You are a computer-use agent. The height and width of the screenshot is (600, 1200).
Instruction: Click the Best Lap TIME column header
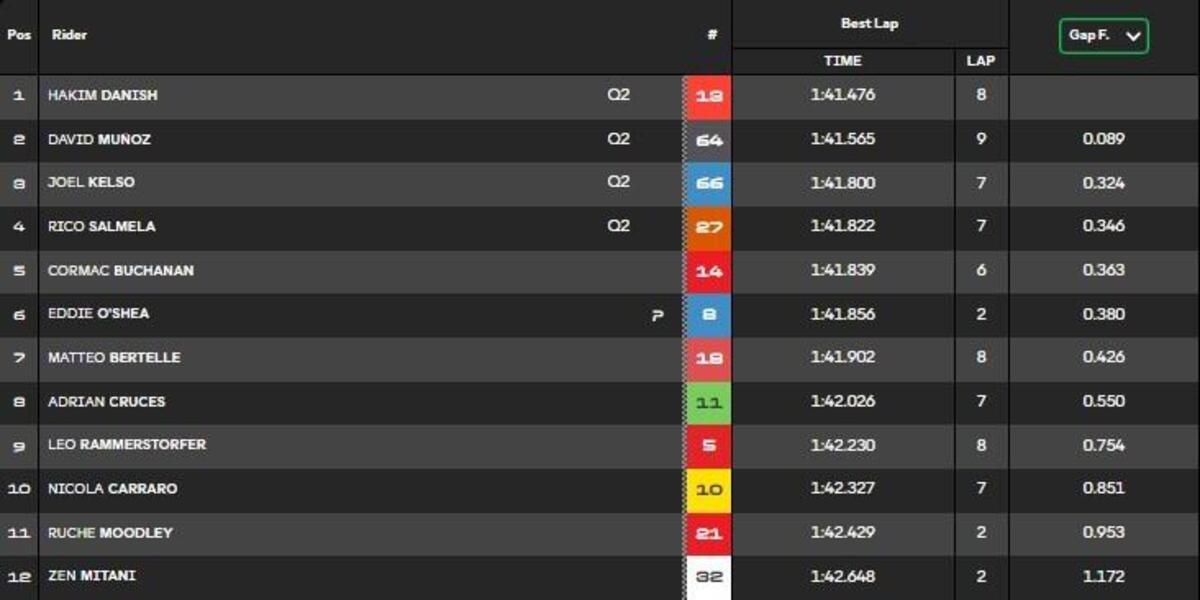(x=842, y=61)
